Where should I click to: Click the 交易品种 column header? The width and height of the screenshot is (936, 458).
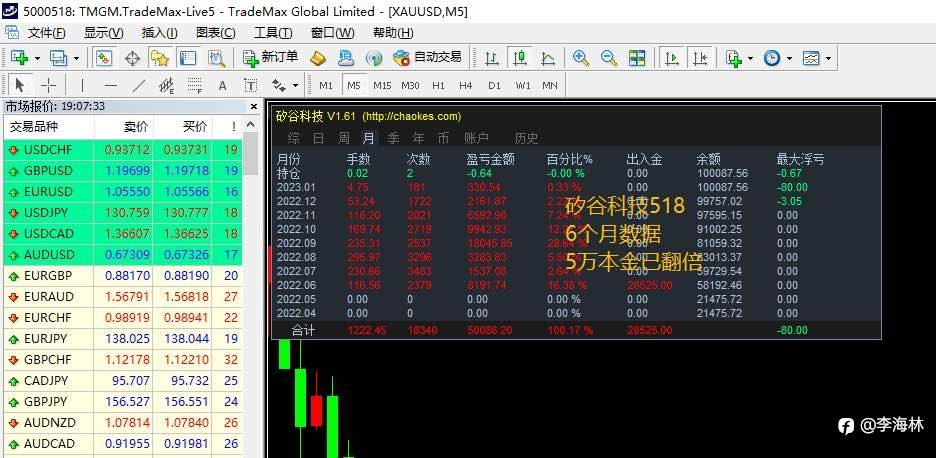point(34,127)
